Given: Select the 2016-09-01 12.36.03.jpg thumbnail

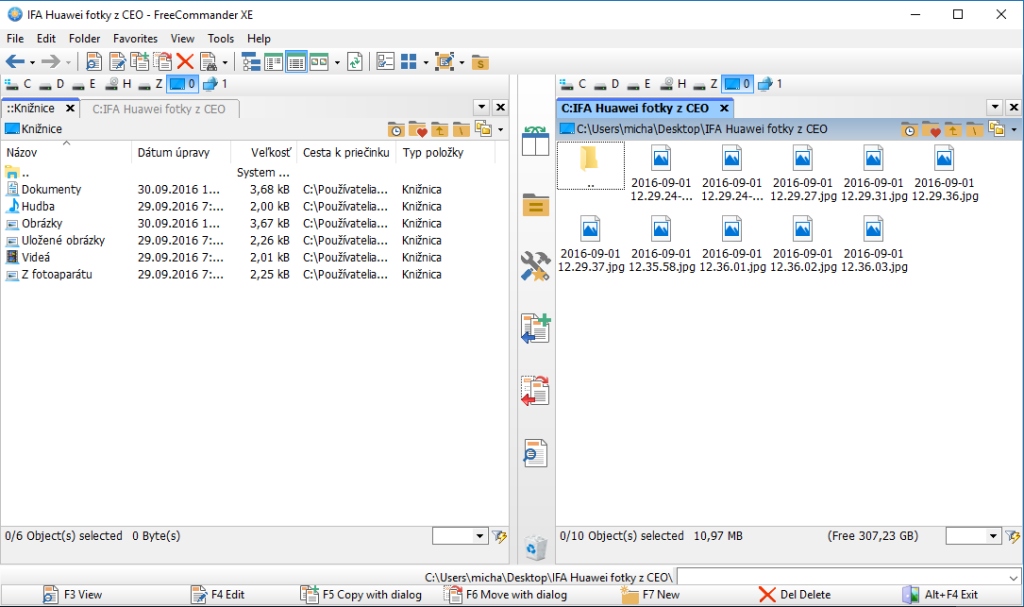Looking at the screenshot, I should (x=873, y=245).
